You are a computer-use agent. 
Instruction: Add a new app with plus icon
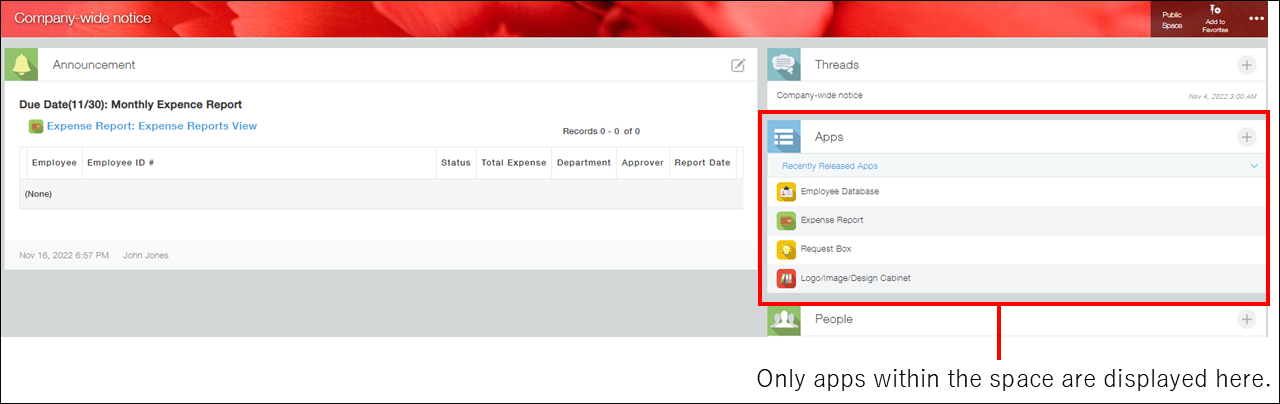pyautogui.click(x=1246, y=137)
